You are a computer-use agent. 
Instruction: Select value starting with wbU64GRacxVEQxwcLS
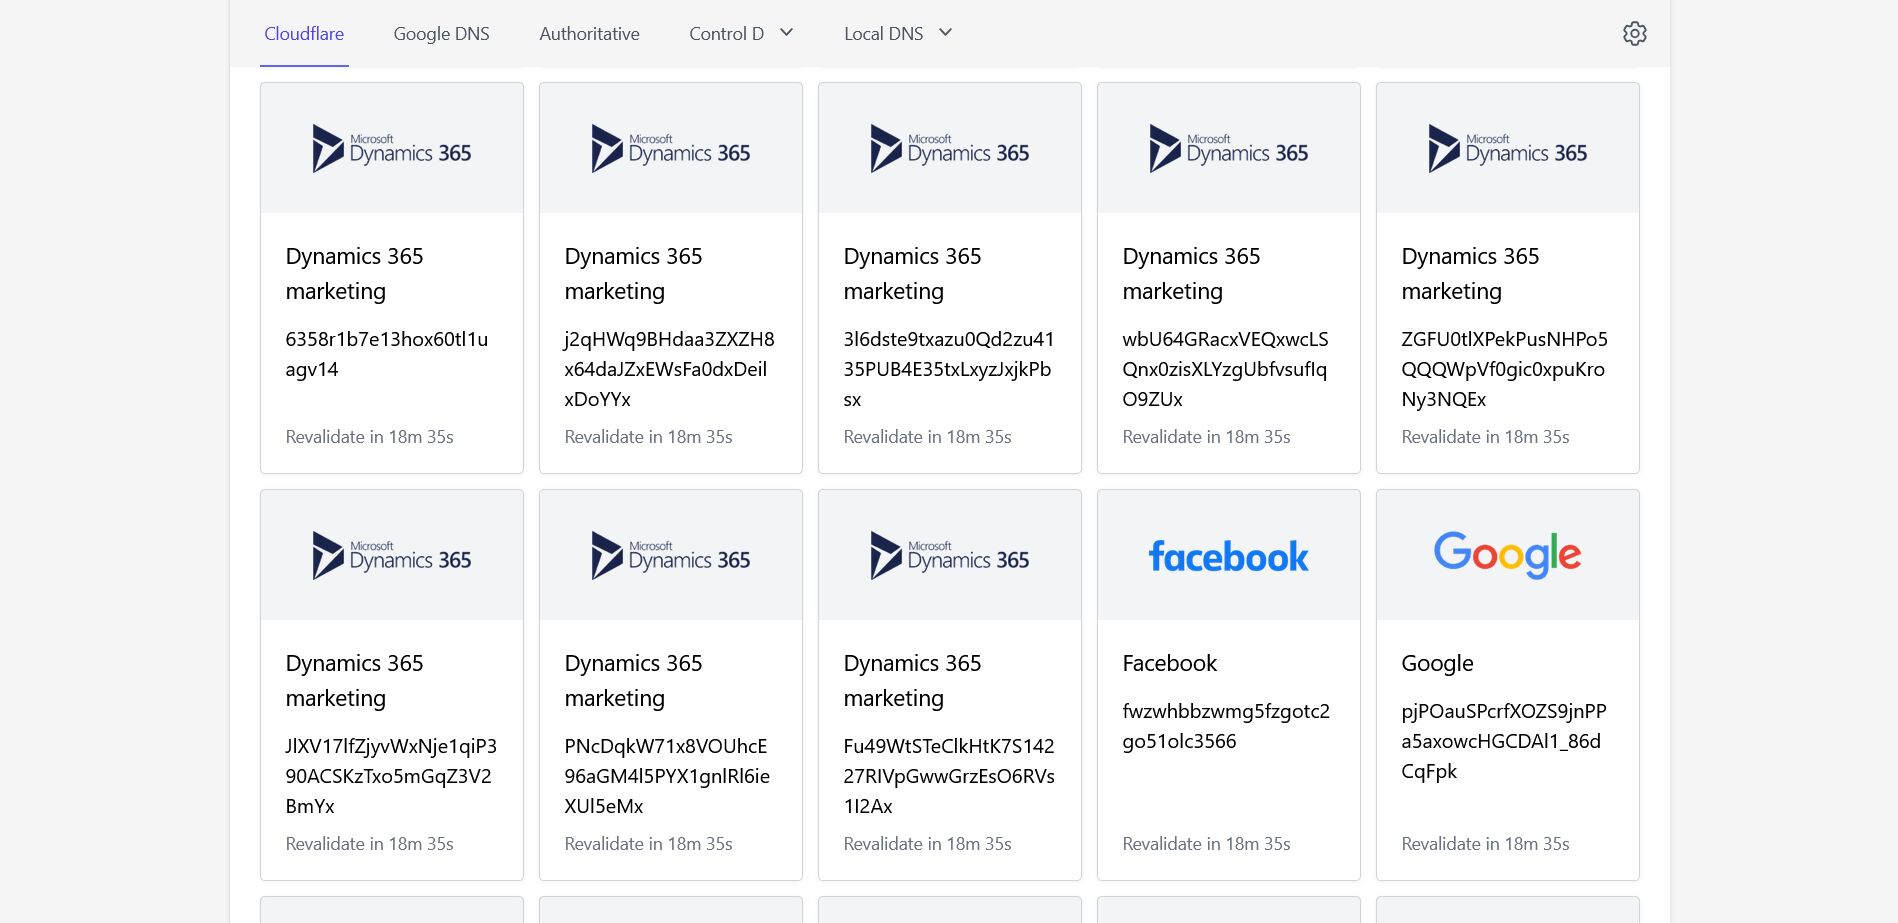pyautogui.click(x=1225, y=369)
